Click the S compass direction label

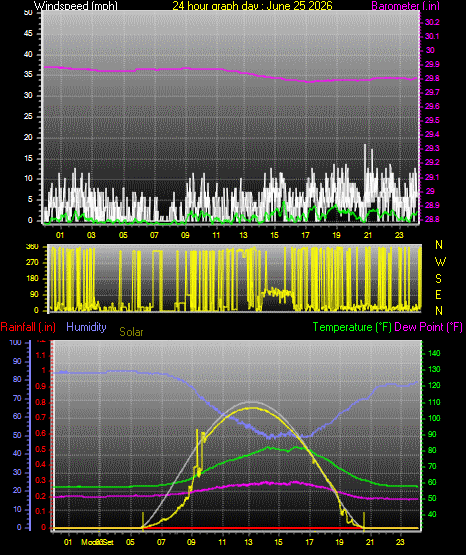438,279
